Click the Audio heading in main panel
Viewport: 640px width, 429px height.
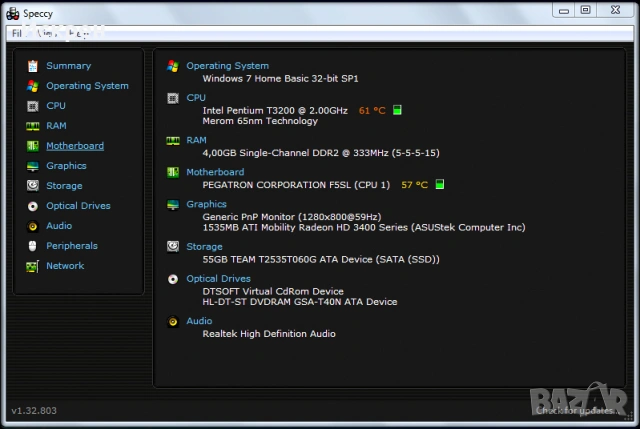199,321
